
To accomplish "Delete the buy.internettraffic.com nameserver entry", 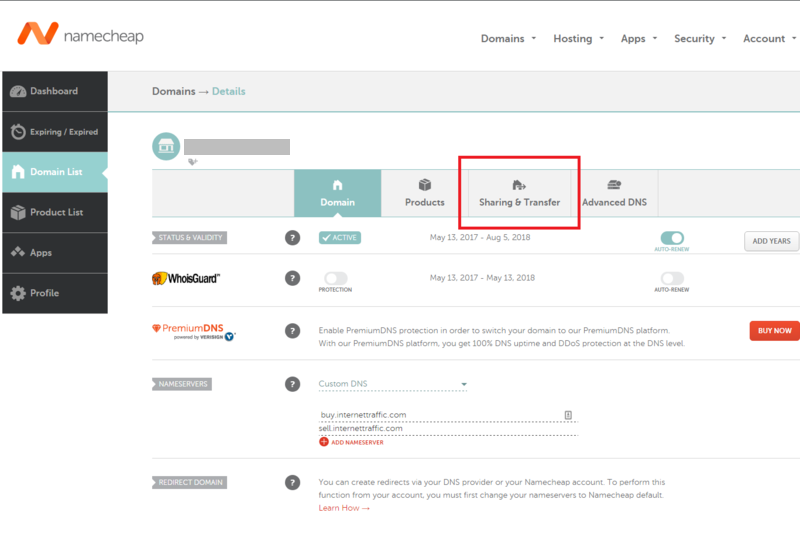I will coord(567,414).
